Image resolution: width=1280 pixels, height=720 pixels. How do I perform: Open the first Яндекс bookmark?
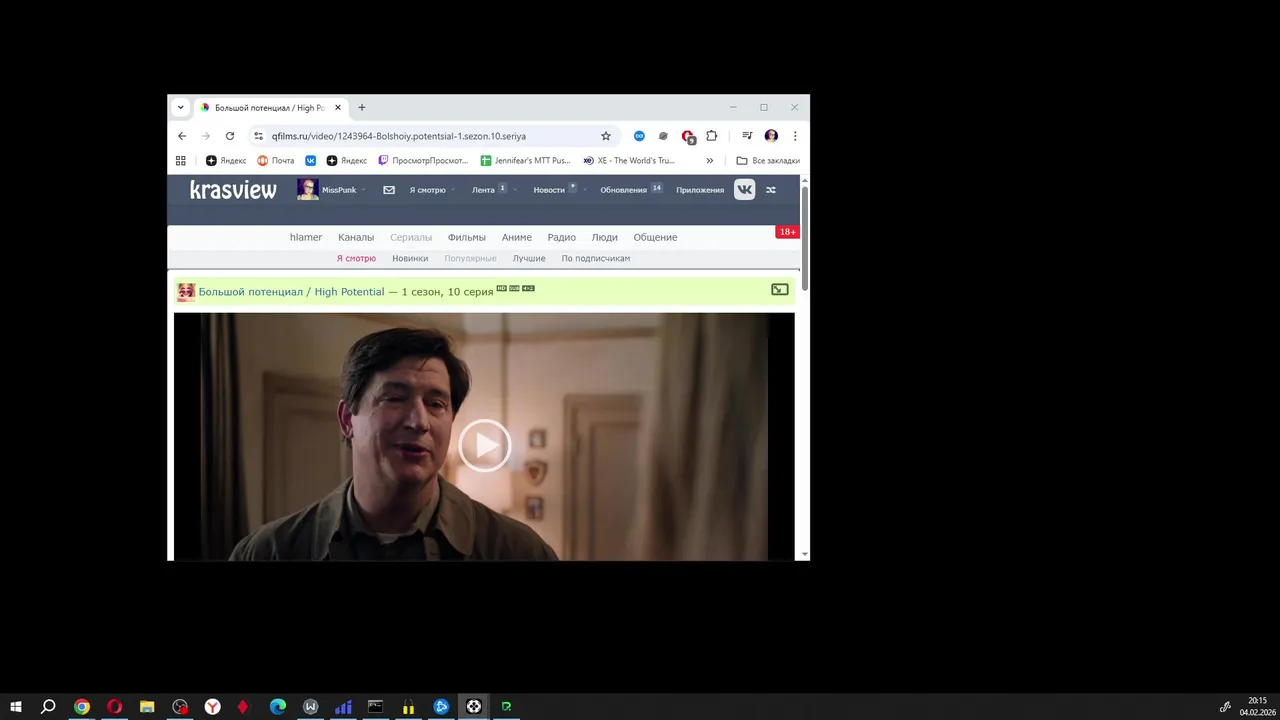[226, 160]
